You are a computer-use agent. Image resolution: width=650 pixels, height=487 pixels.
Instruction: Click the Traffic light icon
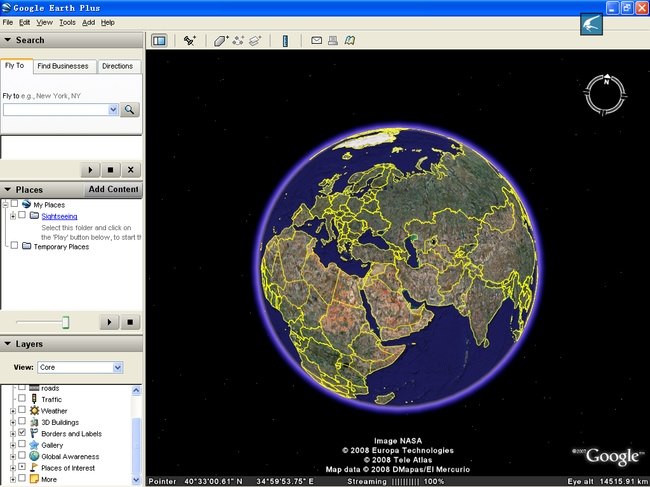[34, 399]
